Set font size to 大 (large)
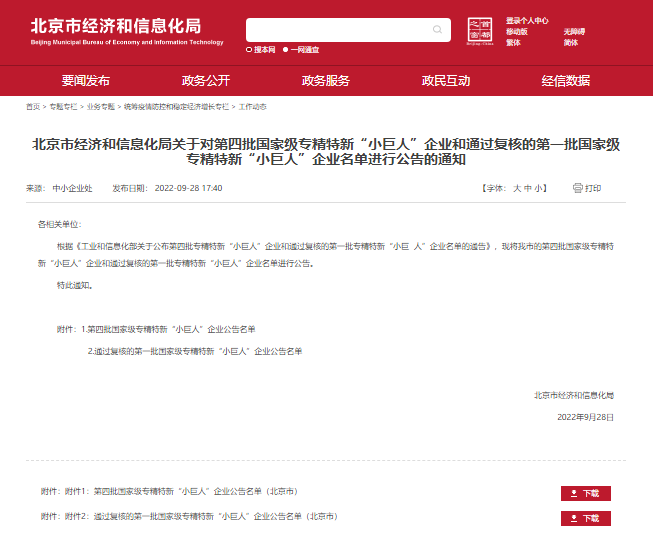This screenshot has width=653, height=537. tap(517, 188)
